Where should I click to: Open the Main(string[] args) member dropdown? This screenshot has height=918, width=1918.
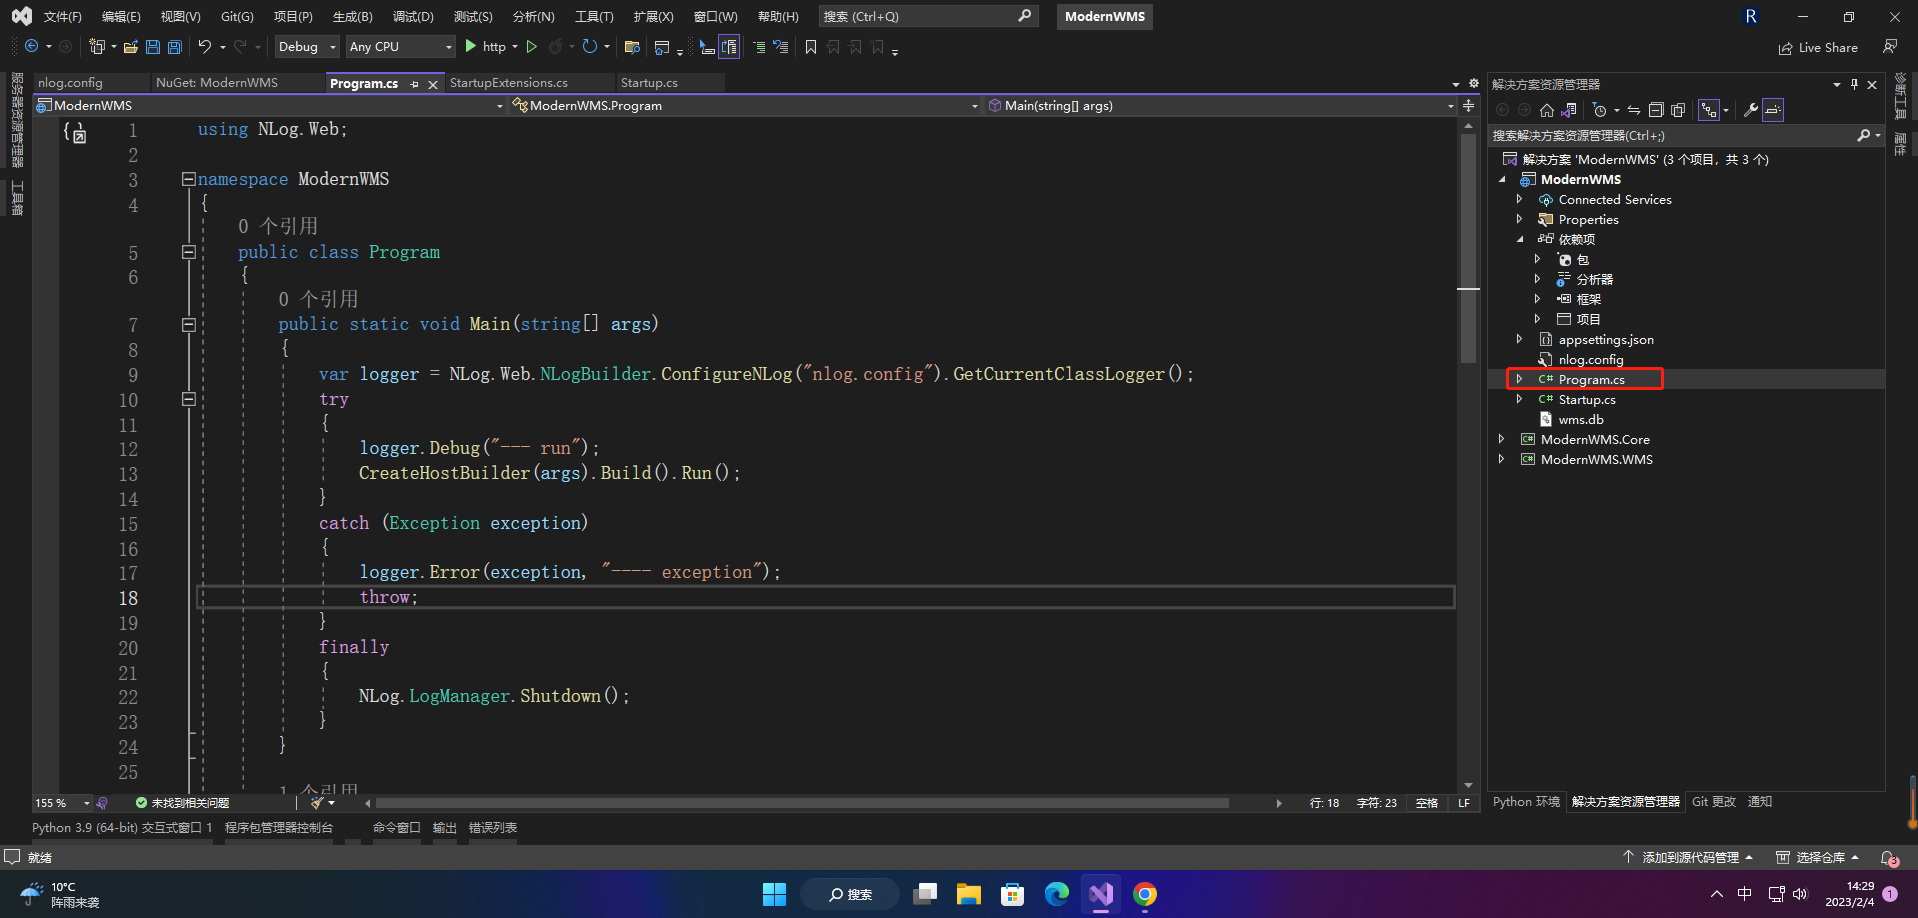click(1221, 105)
